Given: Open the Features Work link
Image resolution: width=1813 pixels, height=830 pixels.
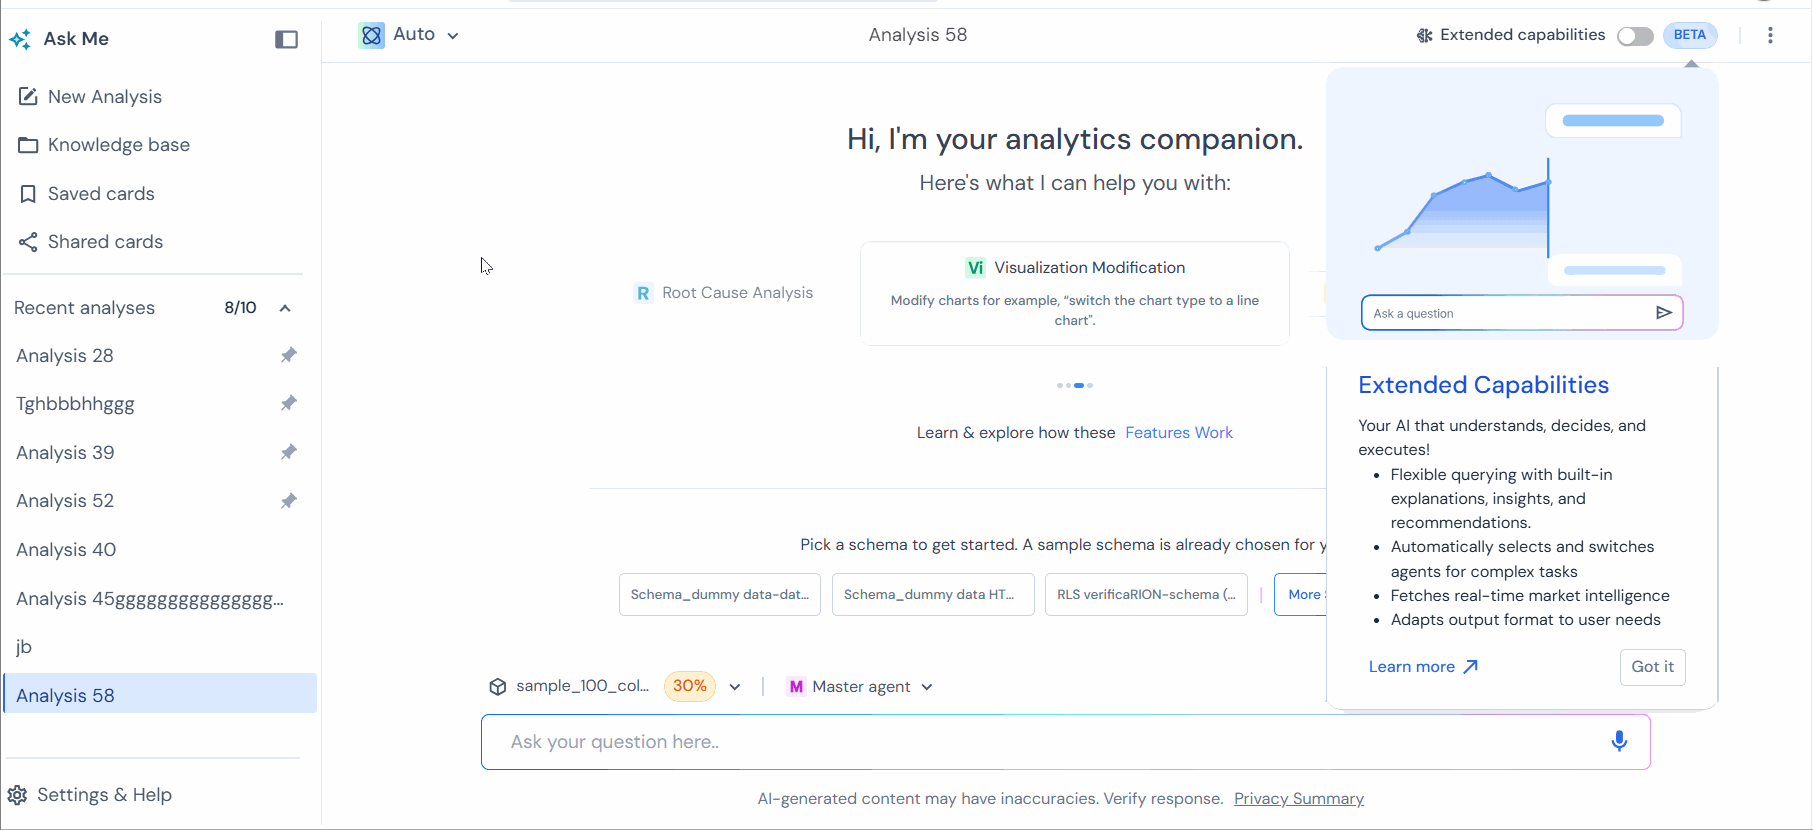Looking at the screenshot, I should click(x=1178, y=433).
